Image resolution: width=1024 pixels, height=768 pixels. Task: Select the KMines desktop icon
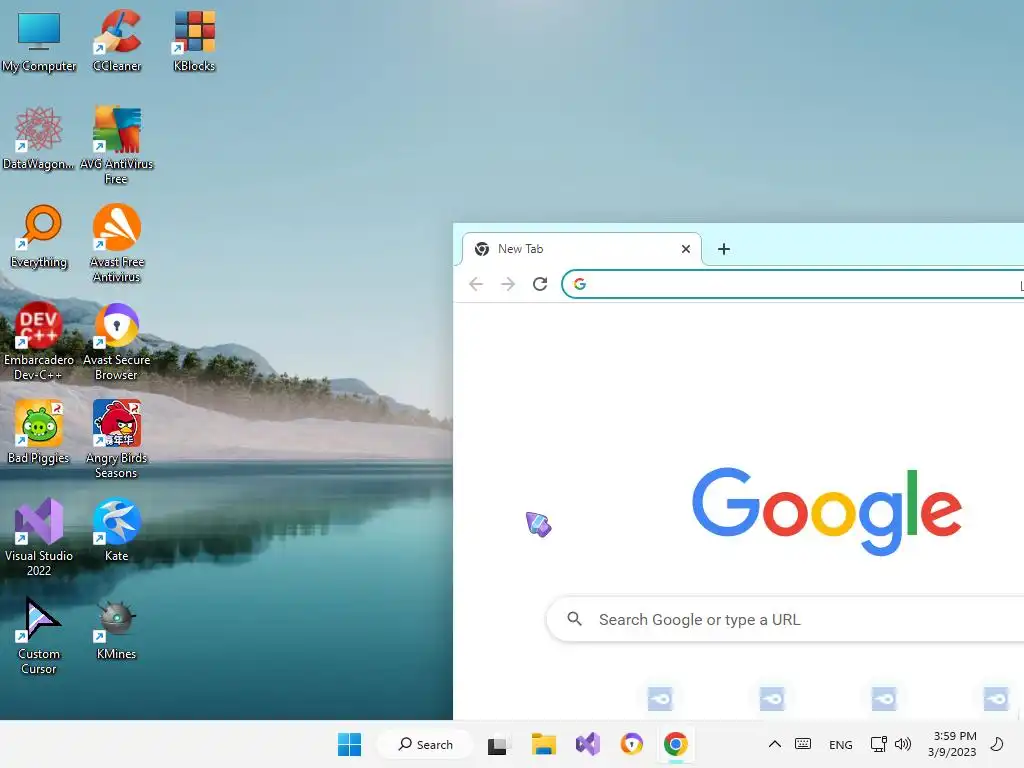tap(117, 628)
